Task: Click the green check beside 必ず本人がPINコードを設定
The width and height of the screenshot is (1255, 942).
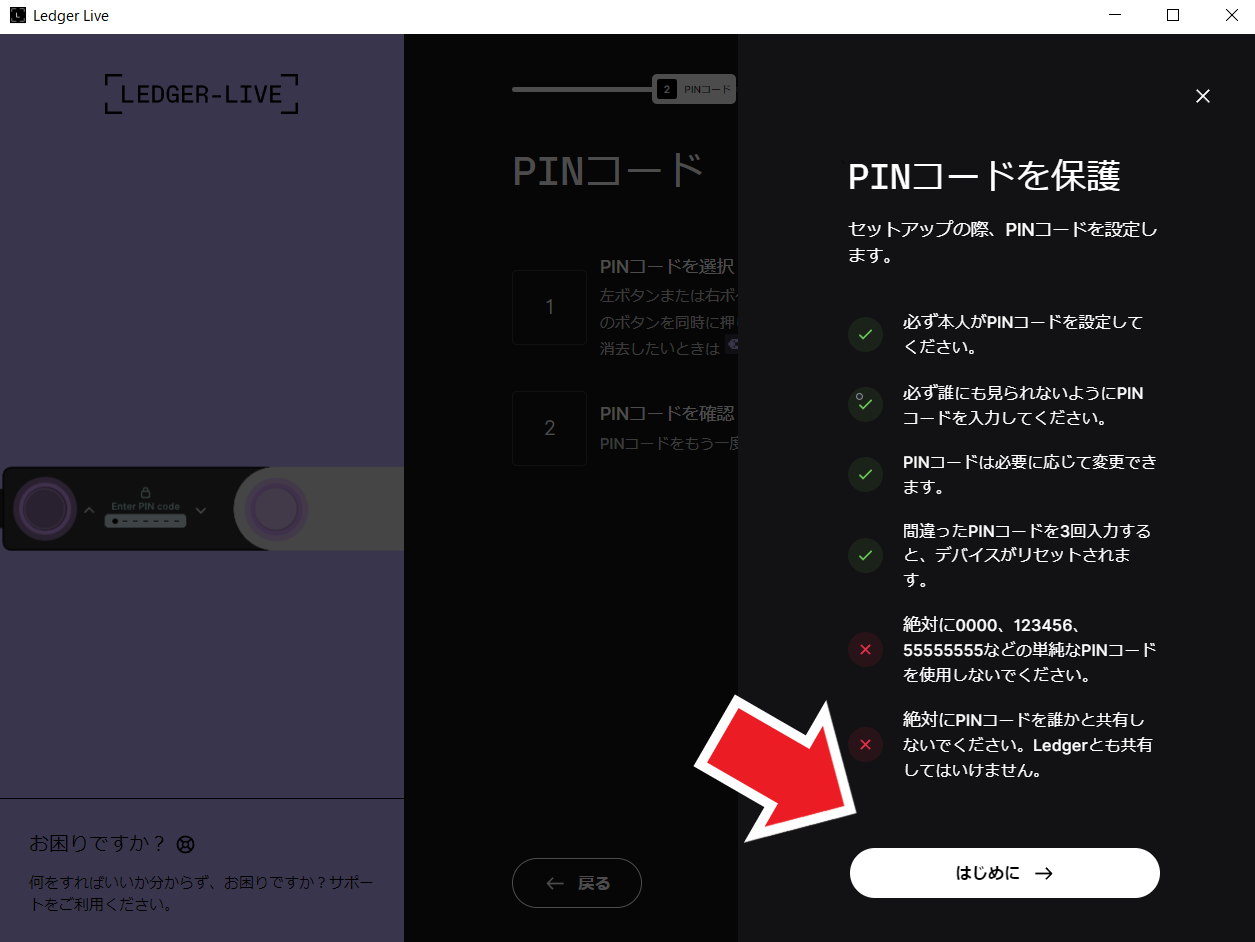Action: 865,334
